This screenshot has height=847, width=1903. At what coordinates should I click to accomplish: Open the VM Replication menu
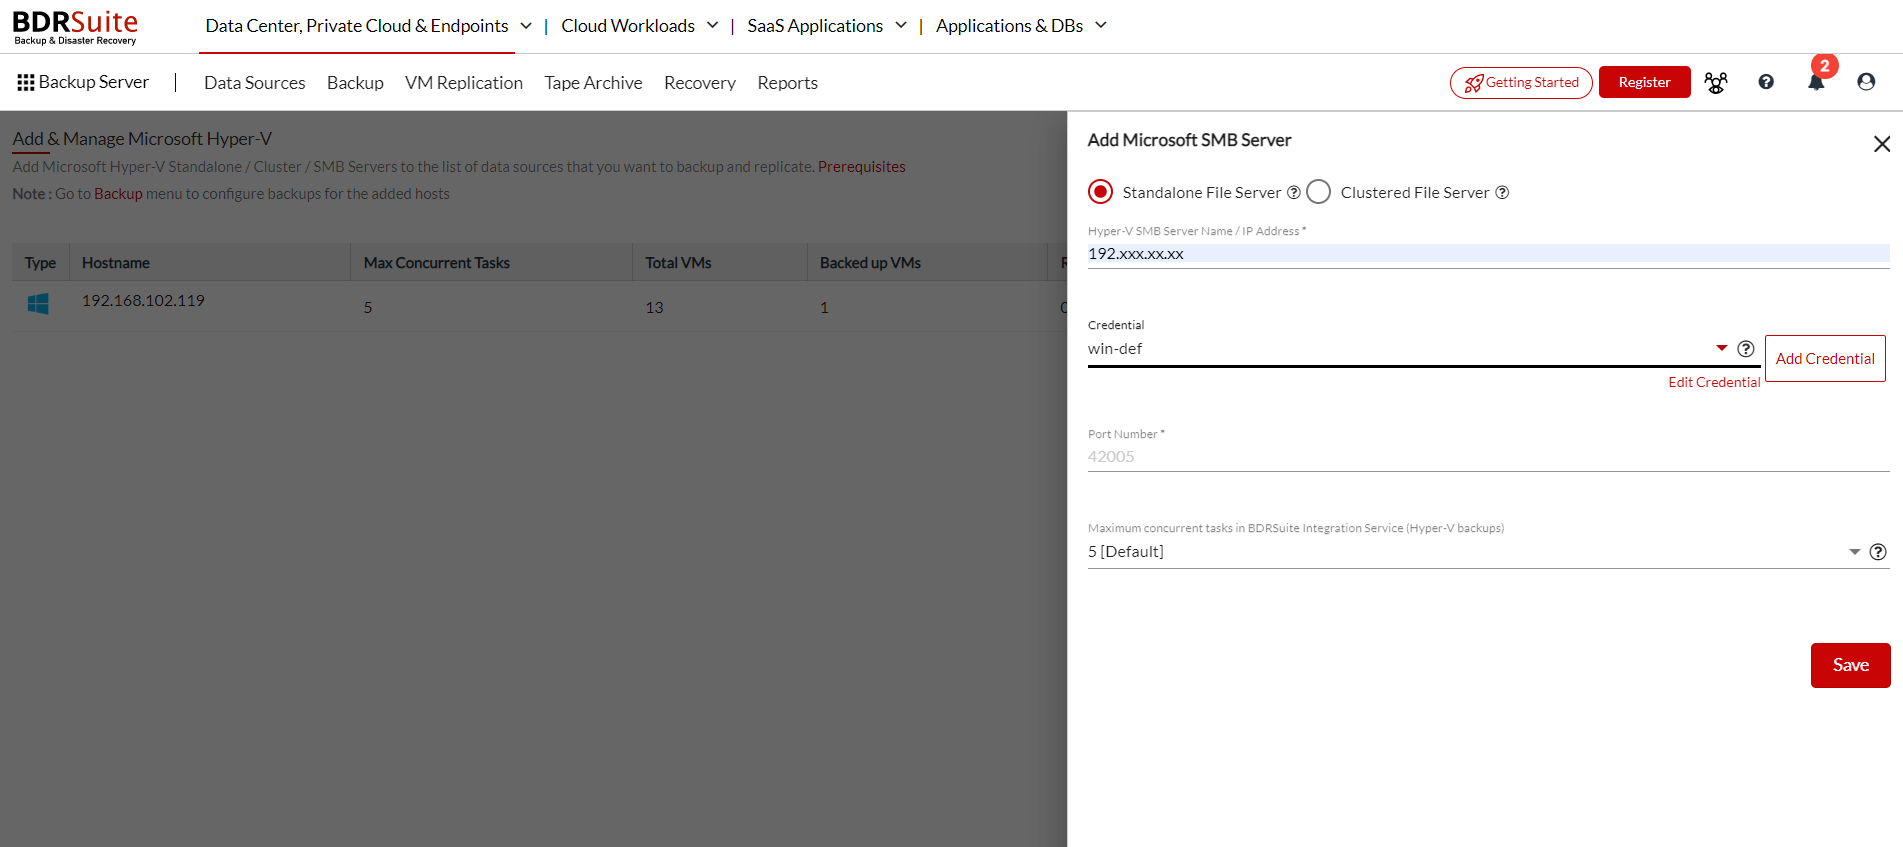click(464, 83)
